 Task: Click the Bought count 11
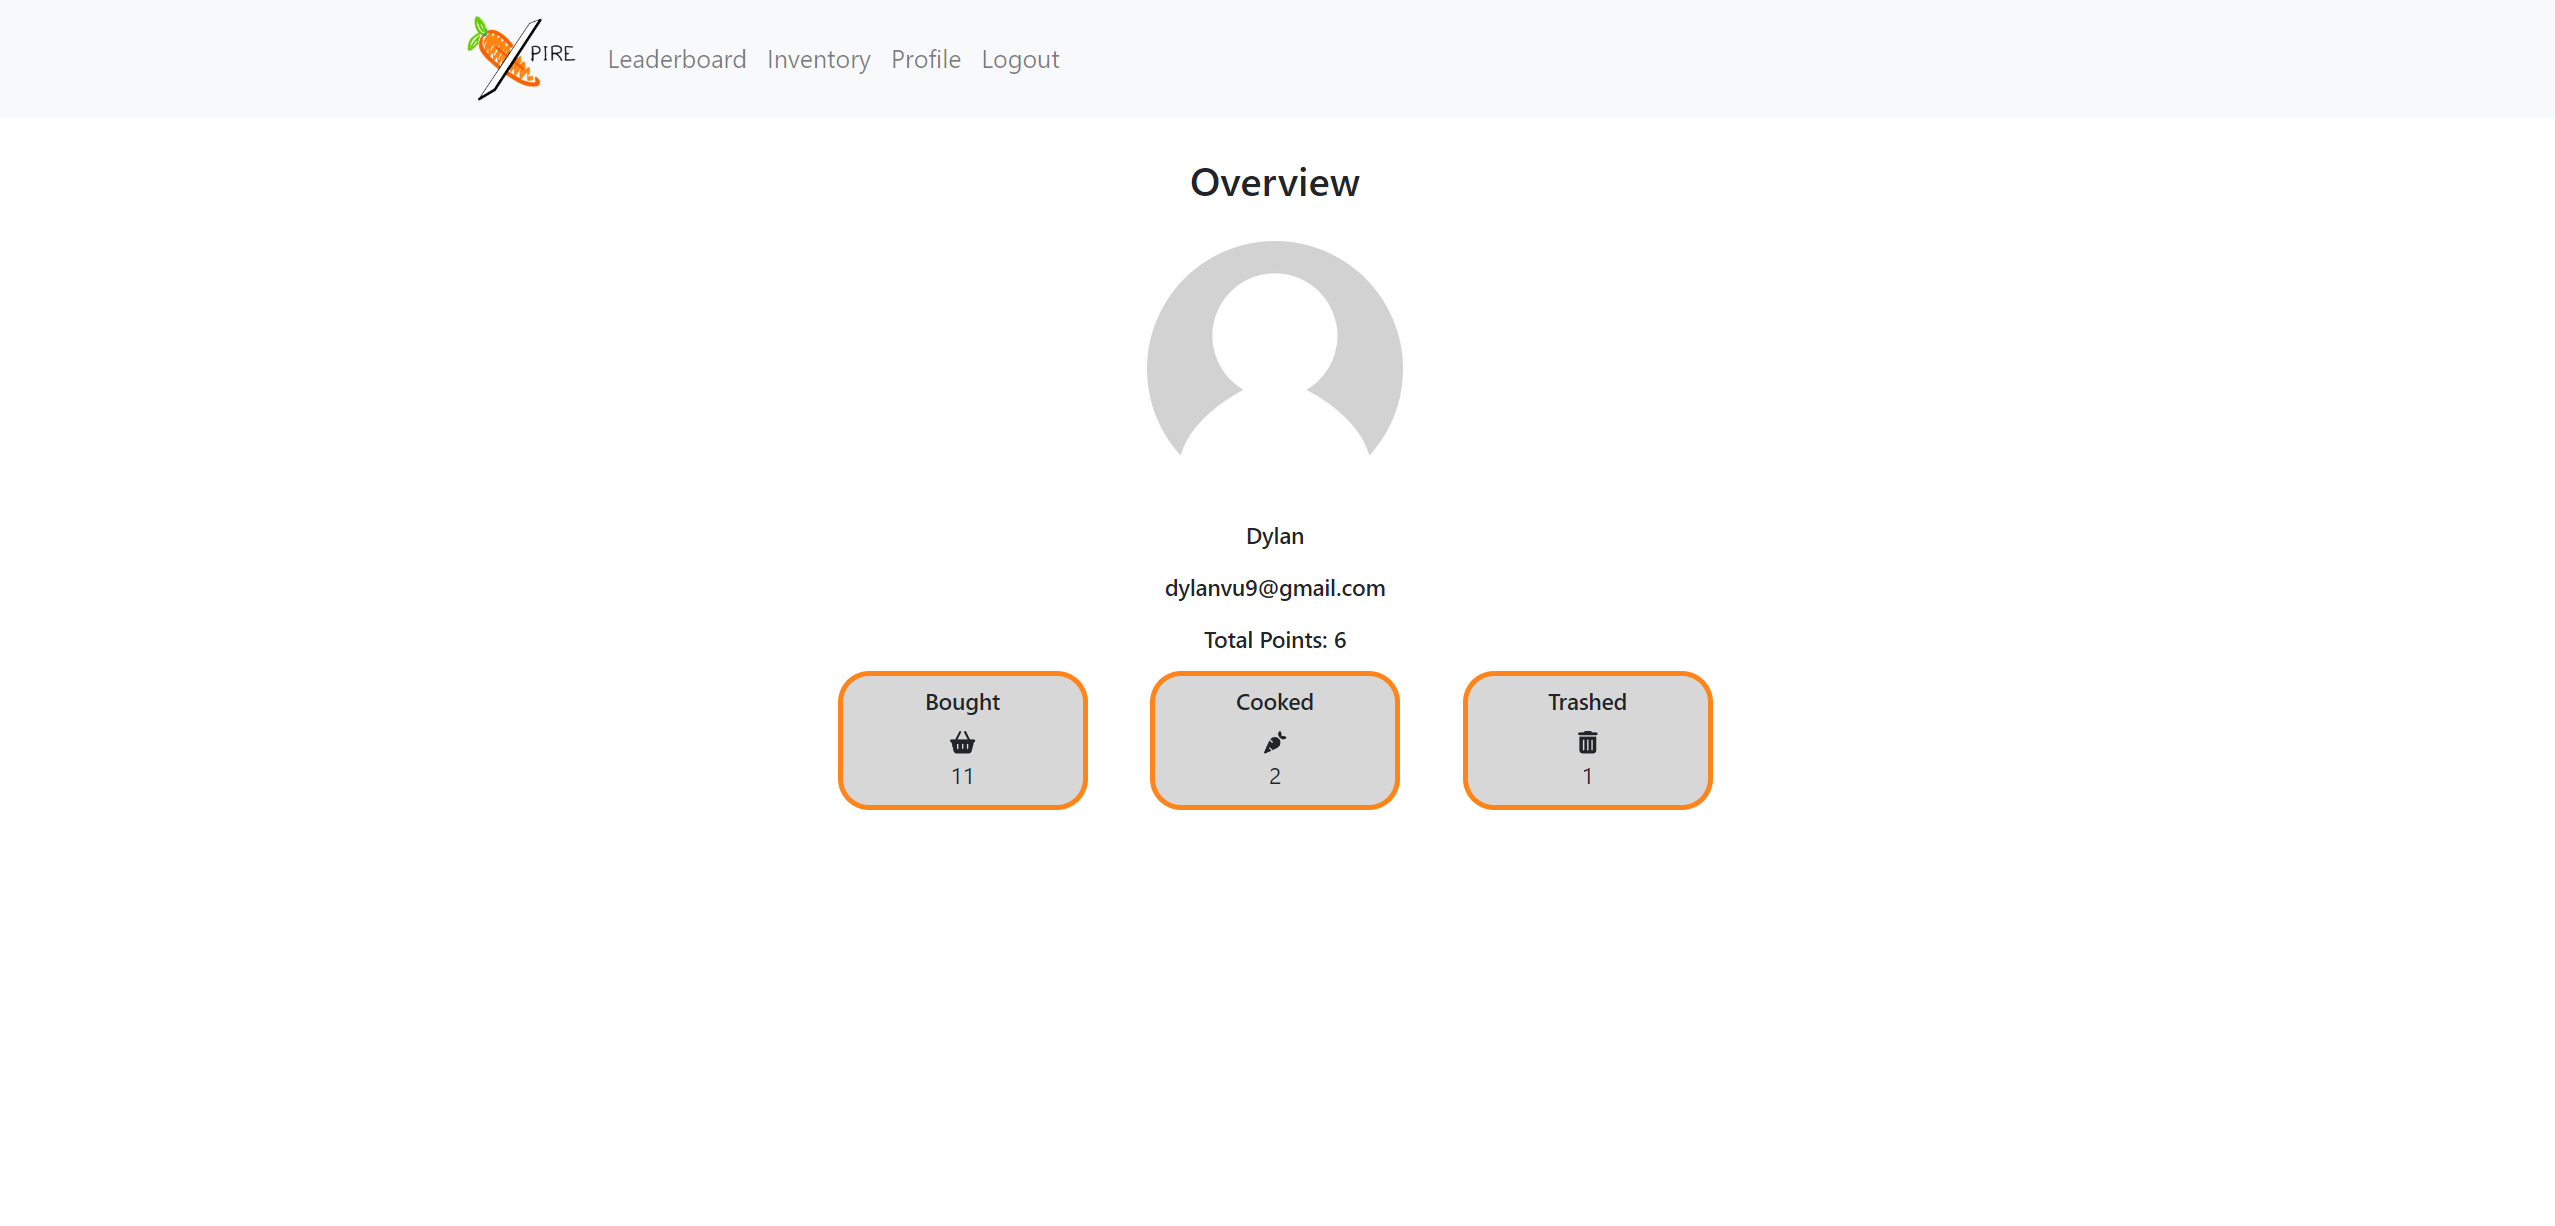962,776
